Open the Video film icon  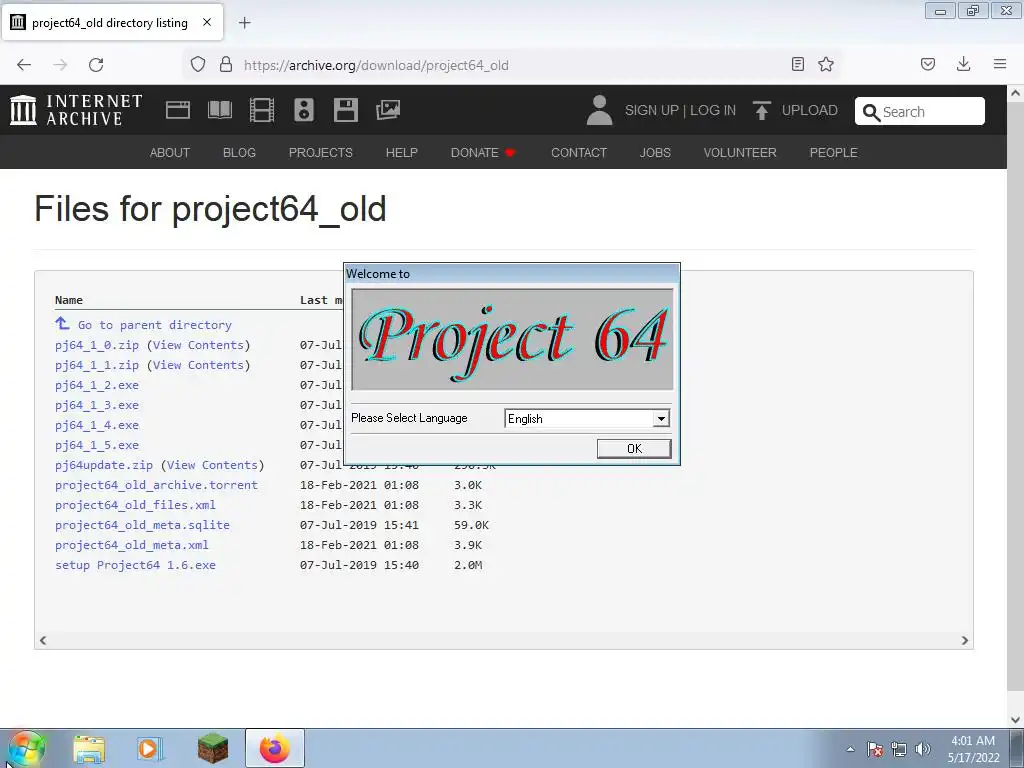point(262,110)
